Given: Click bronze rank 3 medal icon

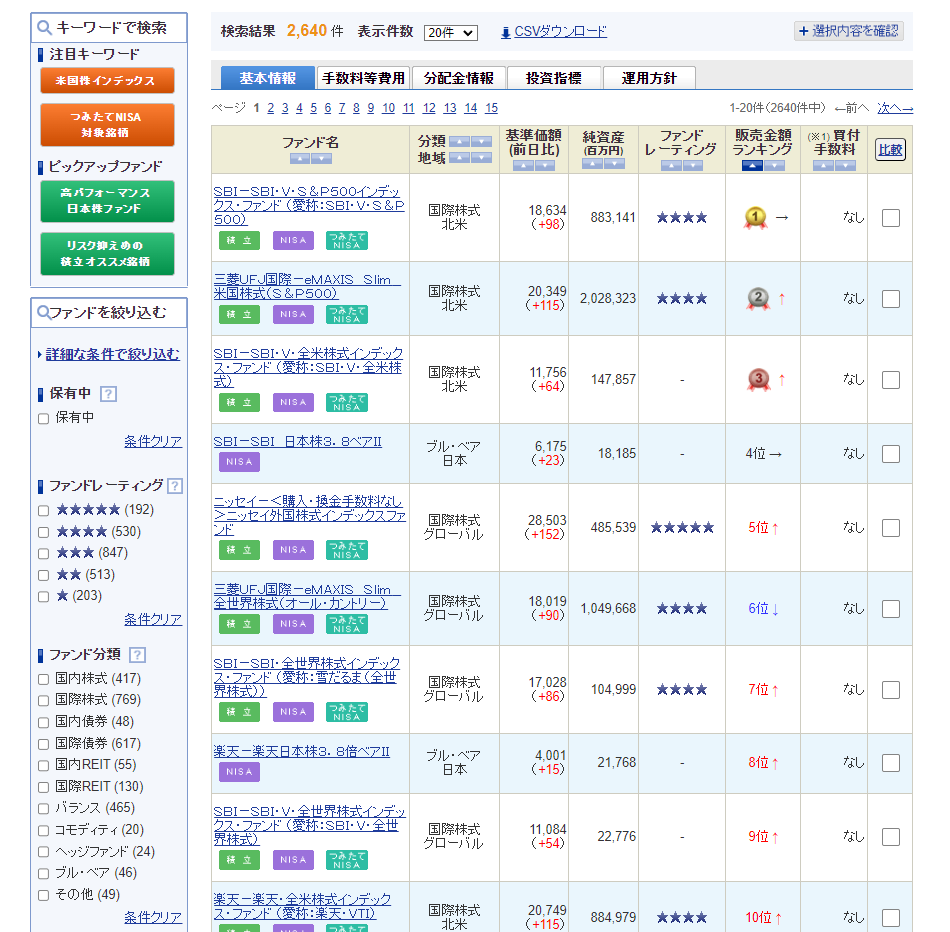Looking at the screenshot, I should 758,380.
